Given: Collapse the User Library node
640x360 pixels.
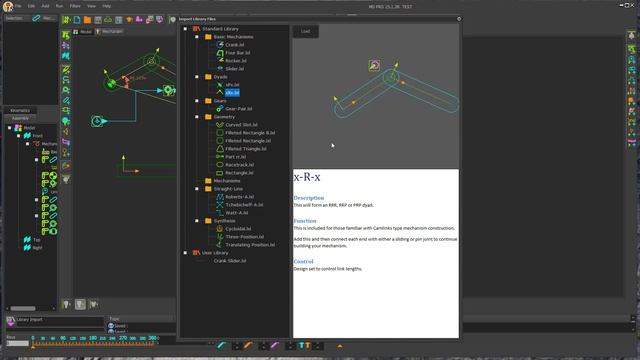Looking at the screenshot, I should tap(185, 253).
